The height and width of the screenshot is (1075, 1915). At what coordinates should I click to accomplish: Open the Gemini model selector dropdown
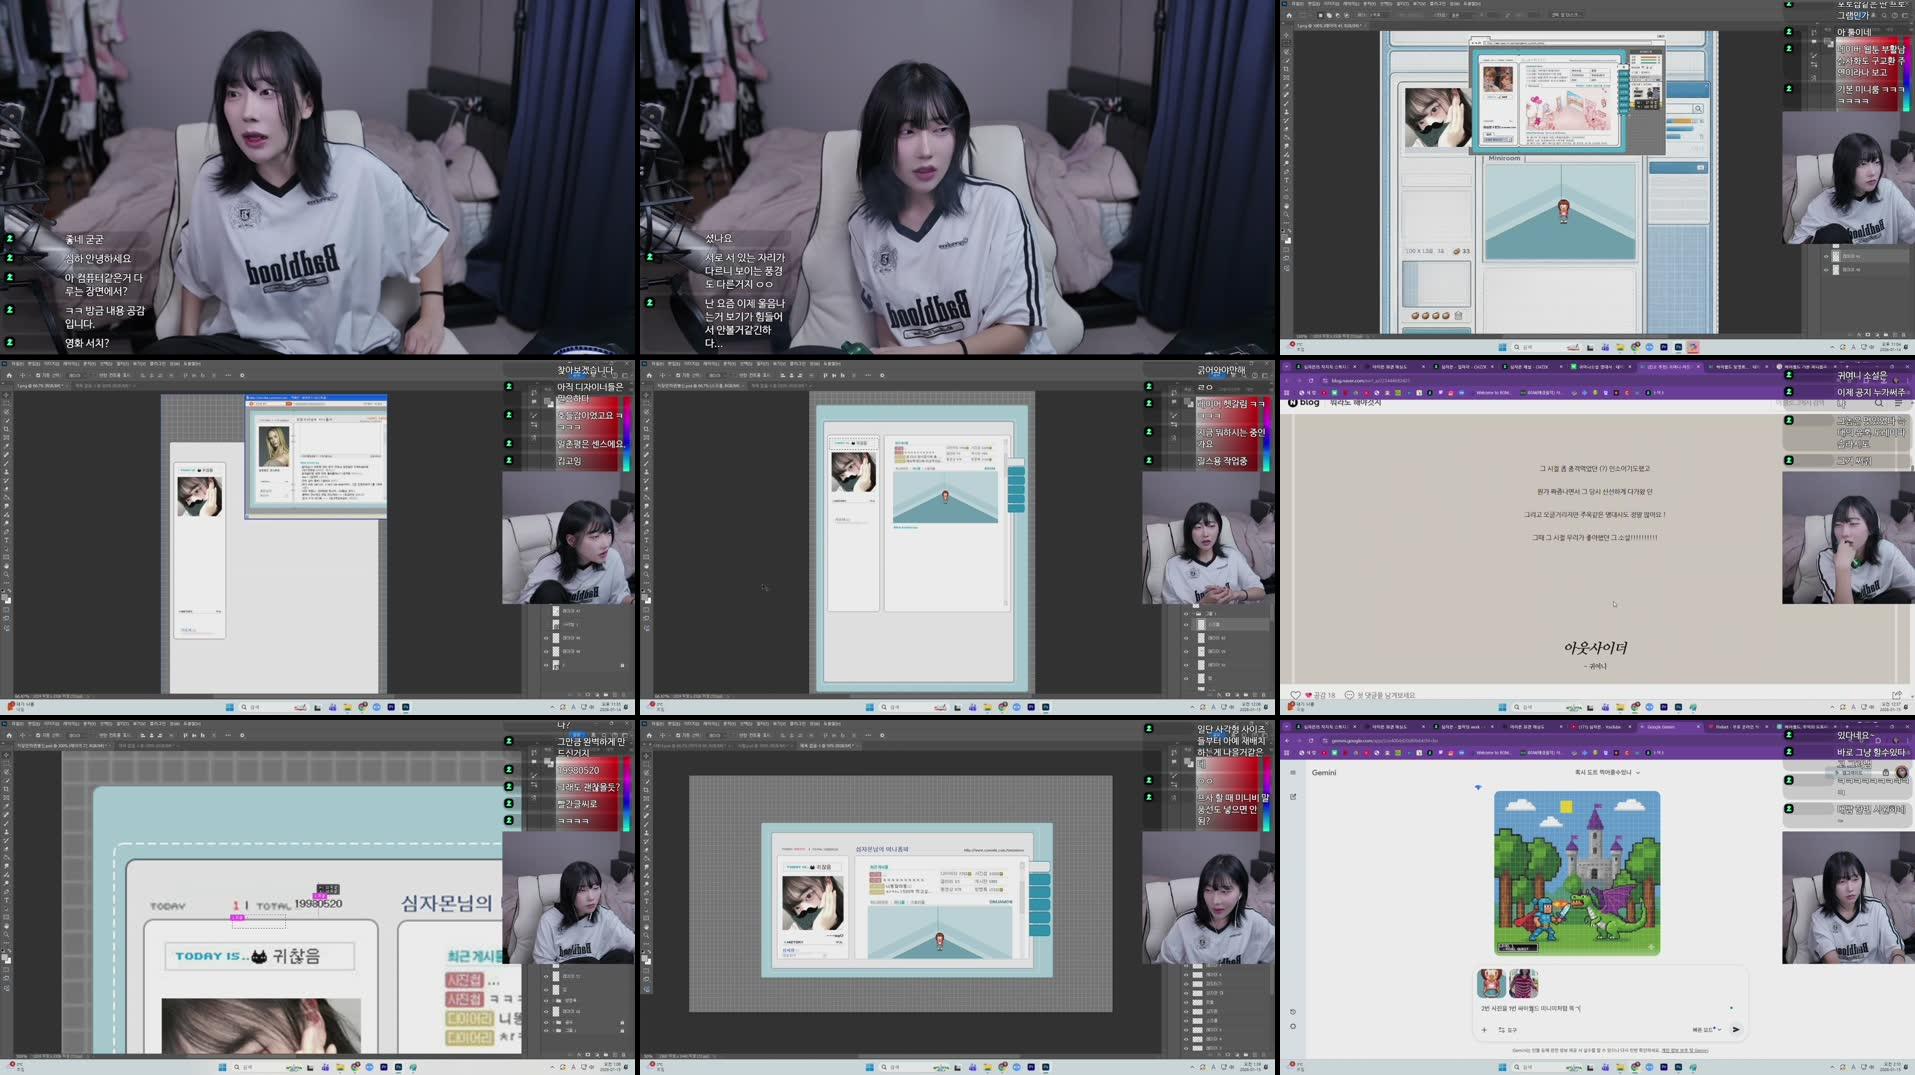click(1703, 1030)
